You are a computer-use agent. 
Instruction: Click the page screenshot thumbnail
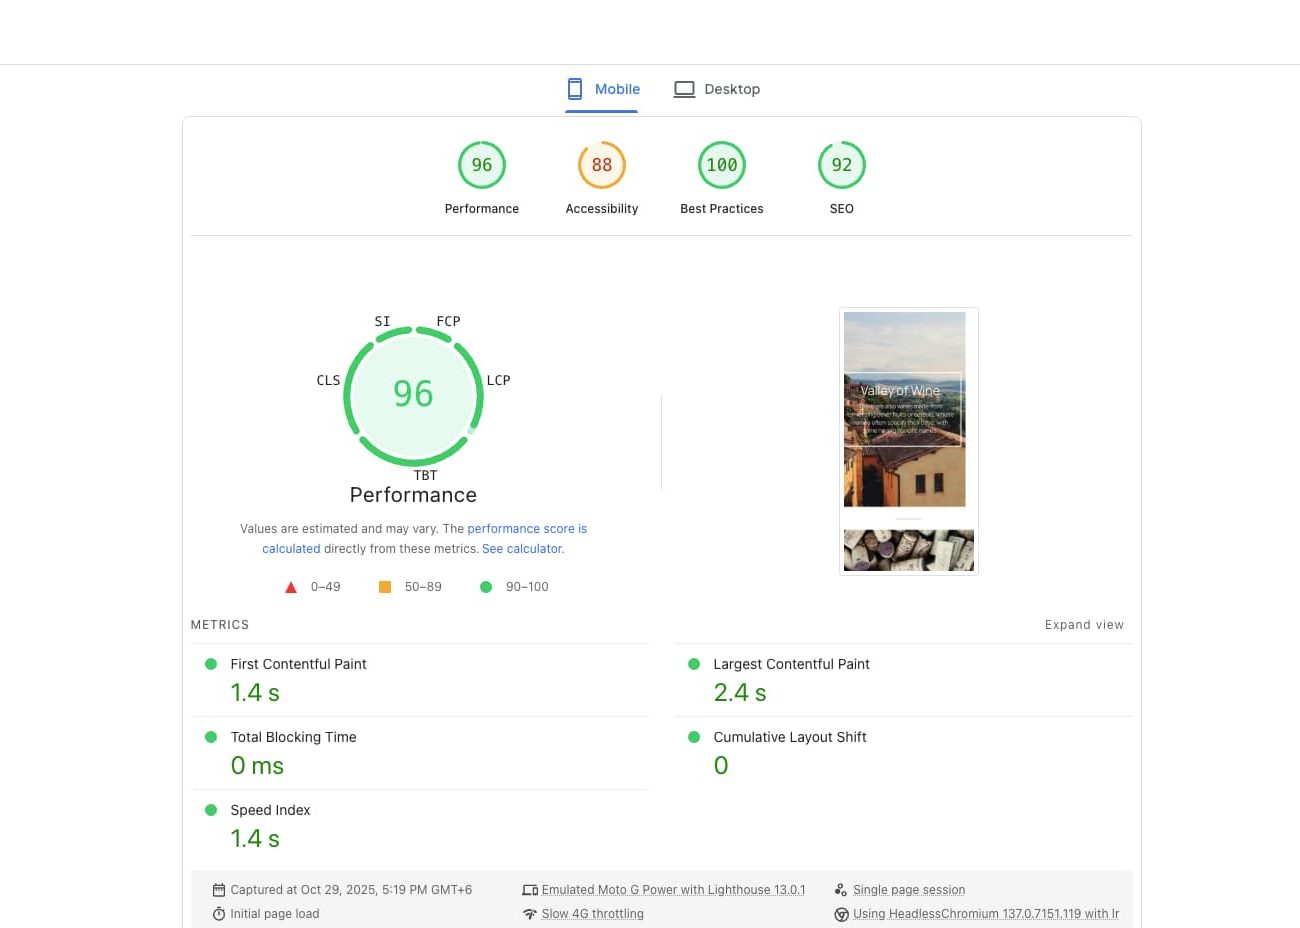coord(908,440)
